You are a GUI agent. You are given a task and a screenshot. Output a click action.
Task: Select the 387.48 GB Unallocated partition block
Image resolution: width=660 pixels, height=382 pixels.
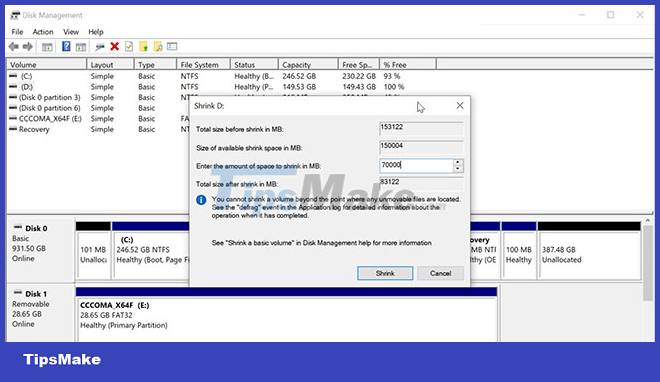[x=589, y=251]
